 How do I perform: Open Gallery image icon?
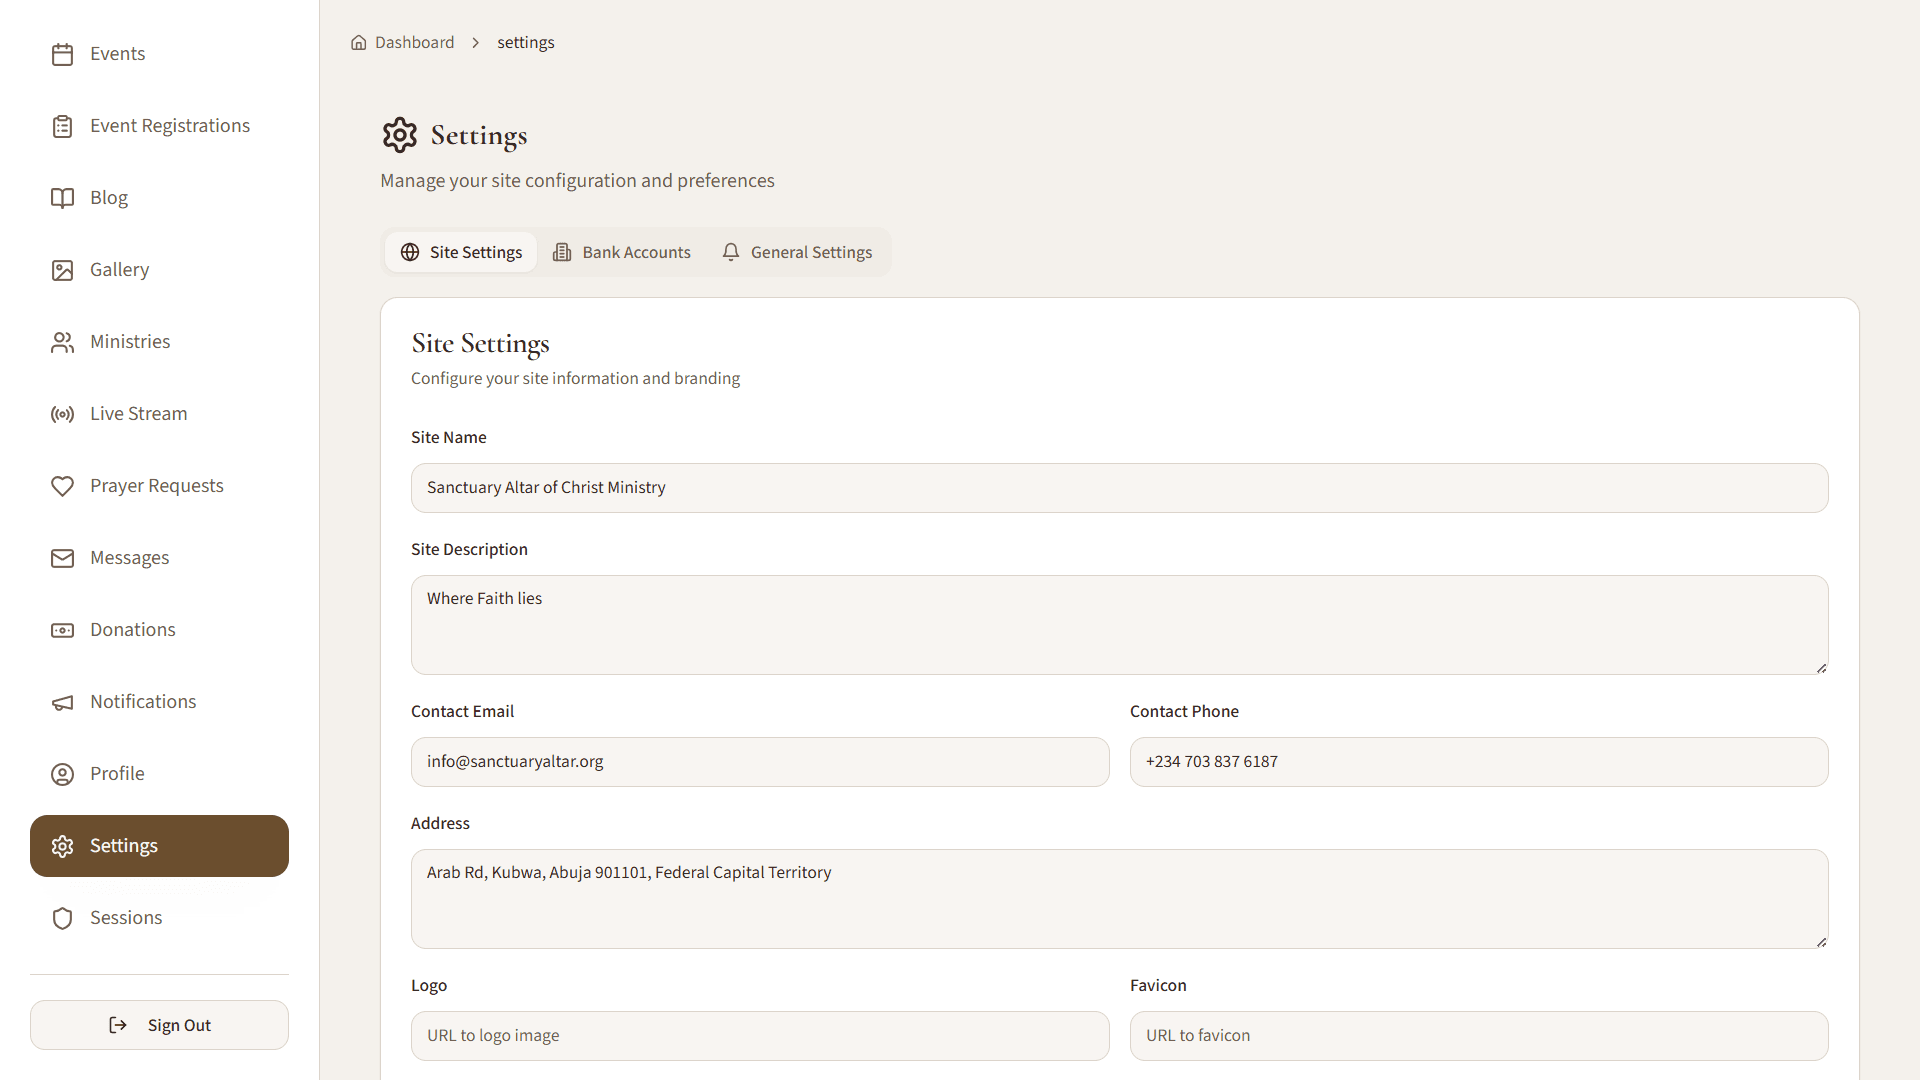tap(62, 270)
